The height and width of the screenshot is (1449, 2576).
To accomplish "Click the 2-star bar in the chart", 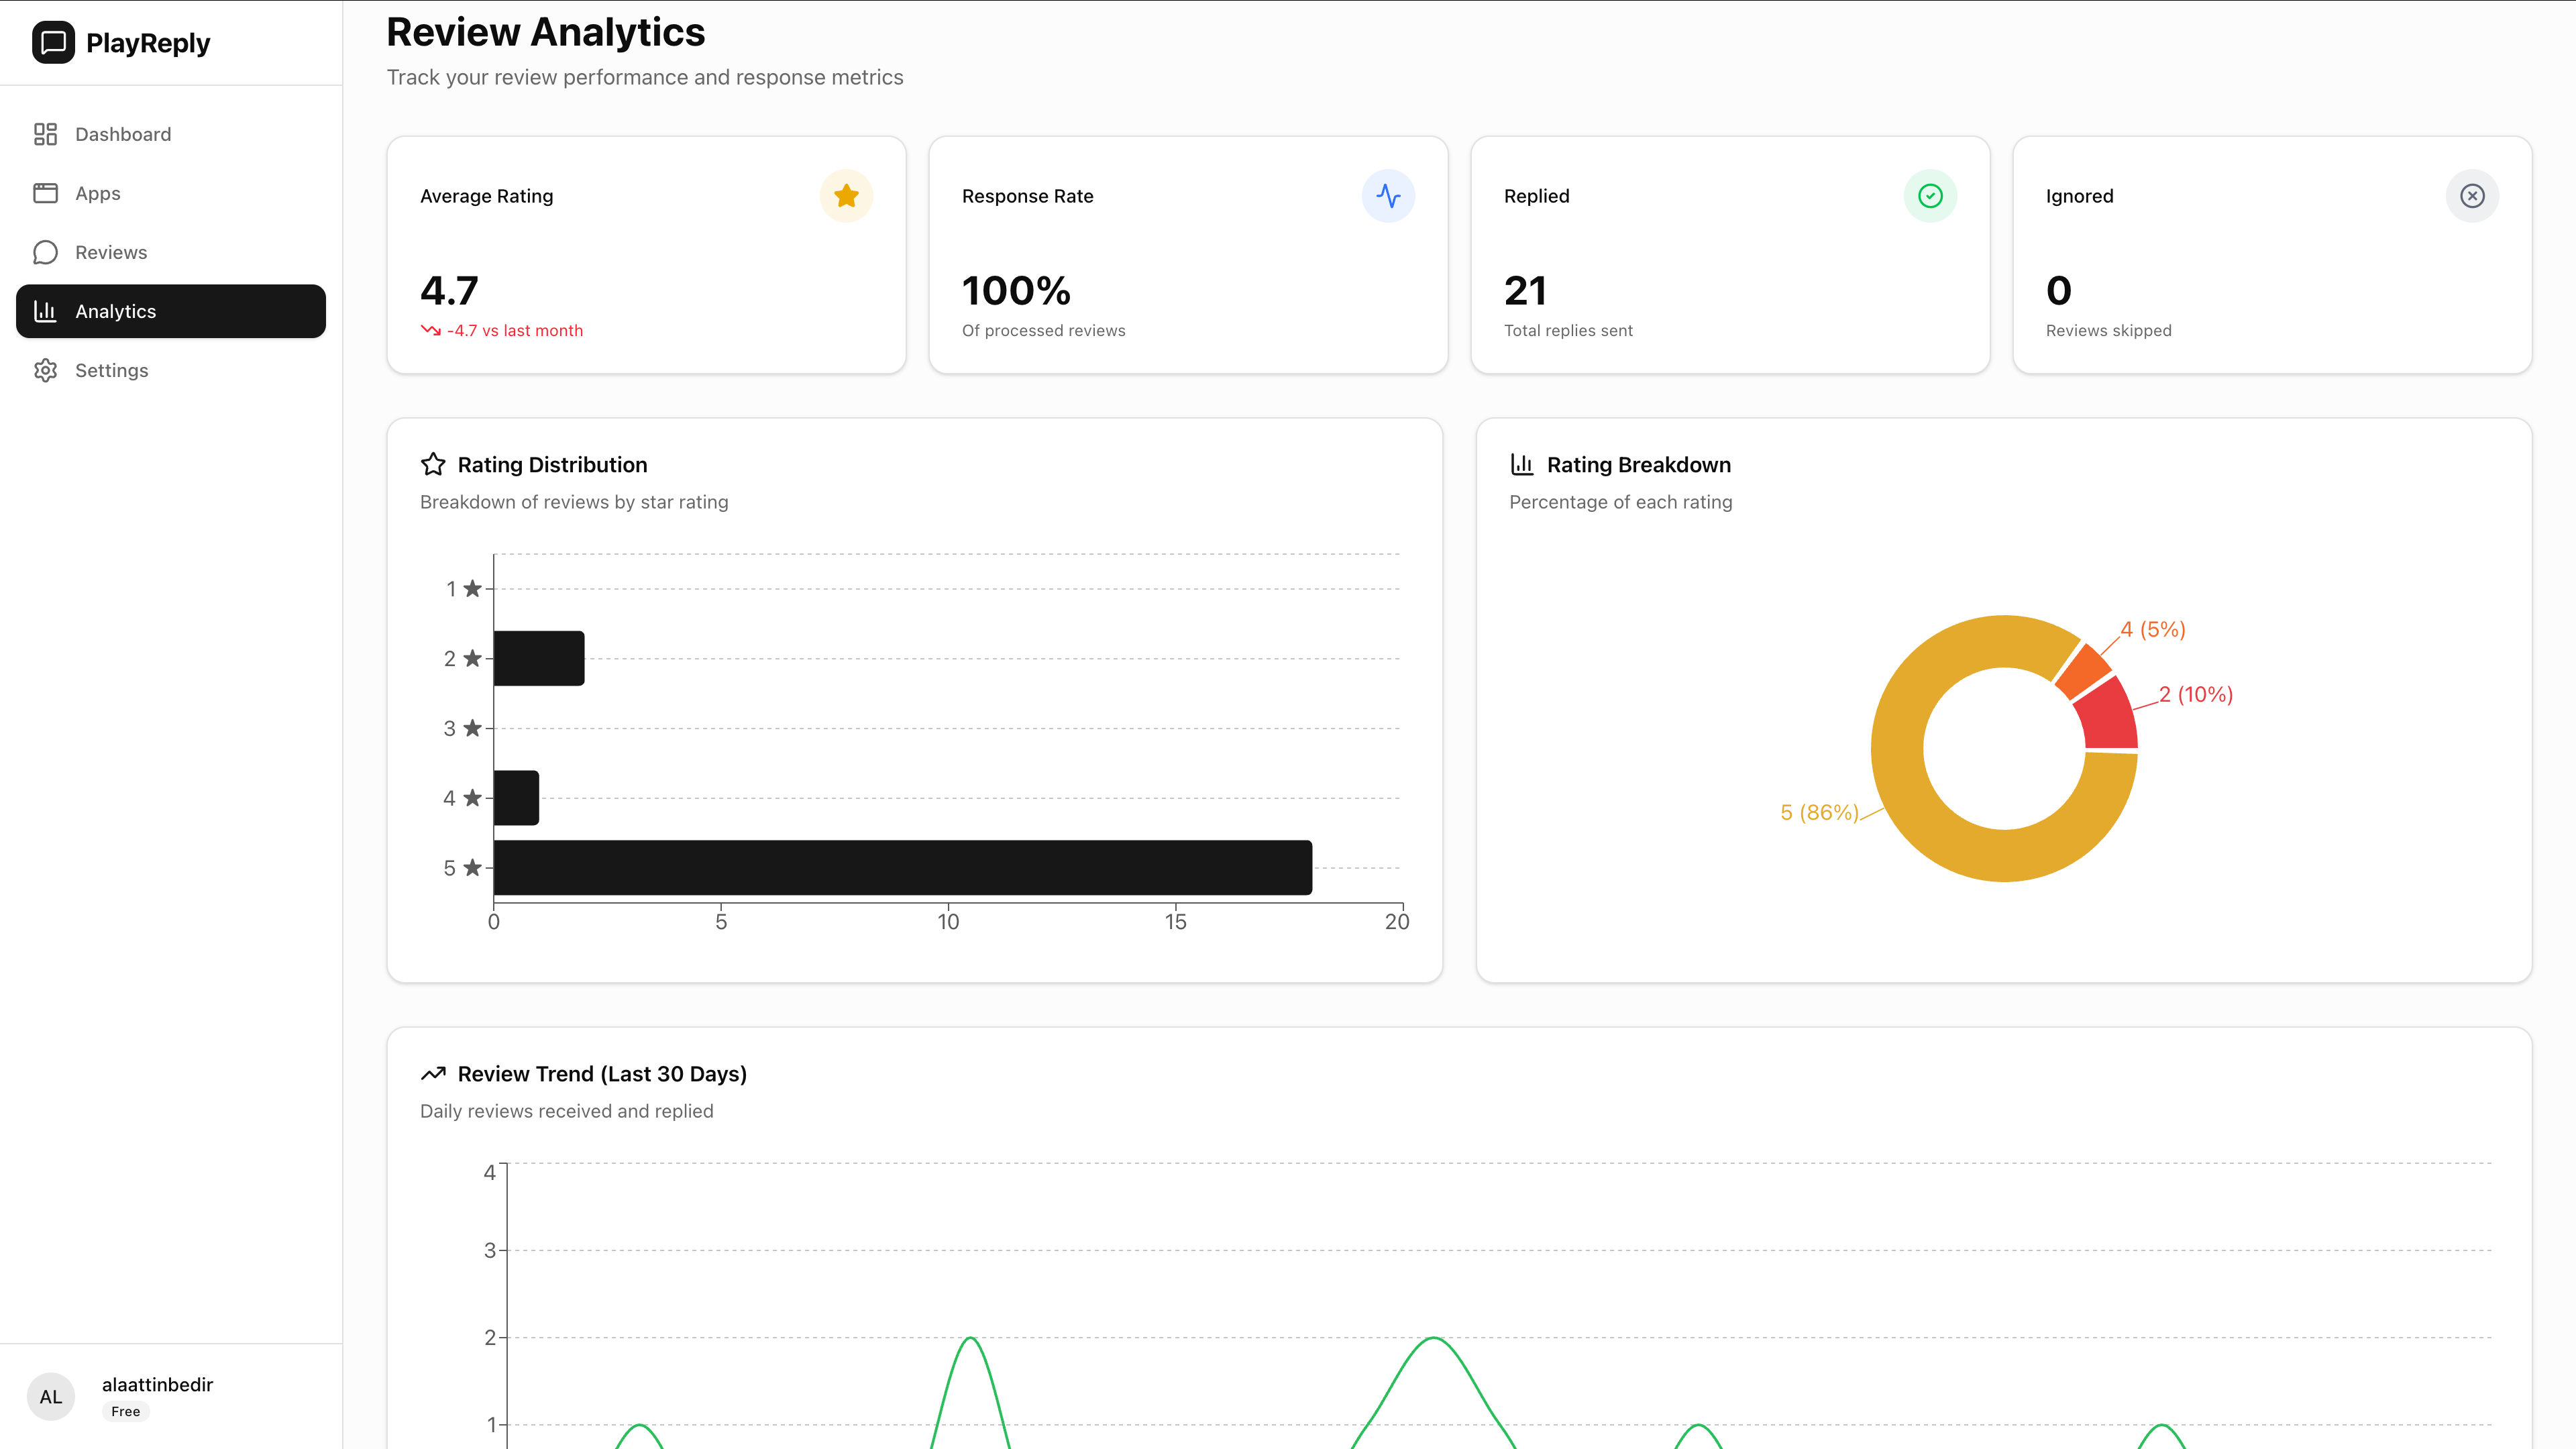I will tap(538, 658).
